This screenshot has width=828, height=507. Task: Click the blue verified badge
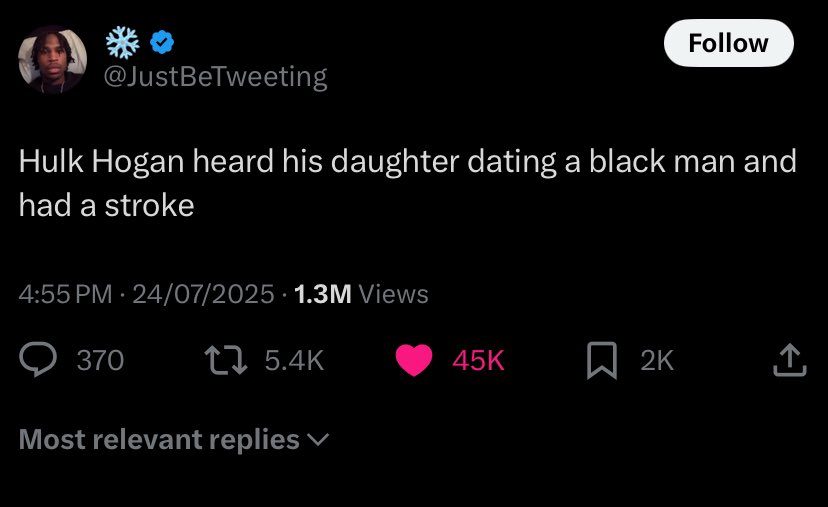[163, 43]
